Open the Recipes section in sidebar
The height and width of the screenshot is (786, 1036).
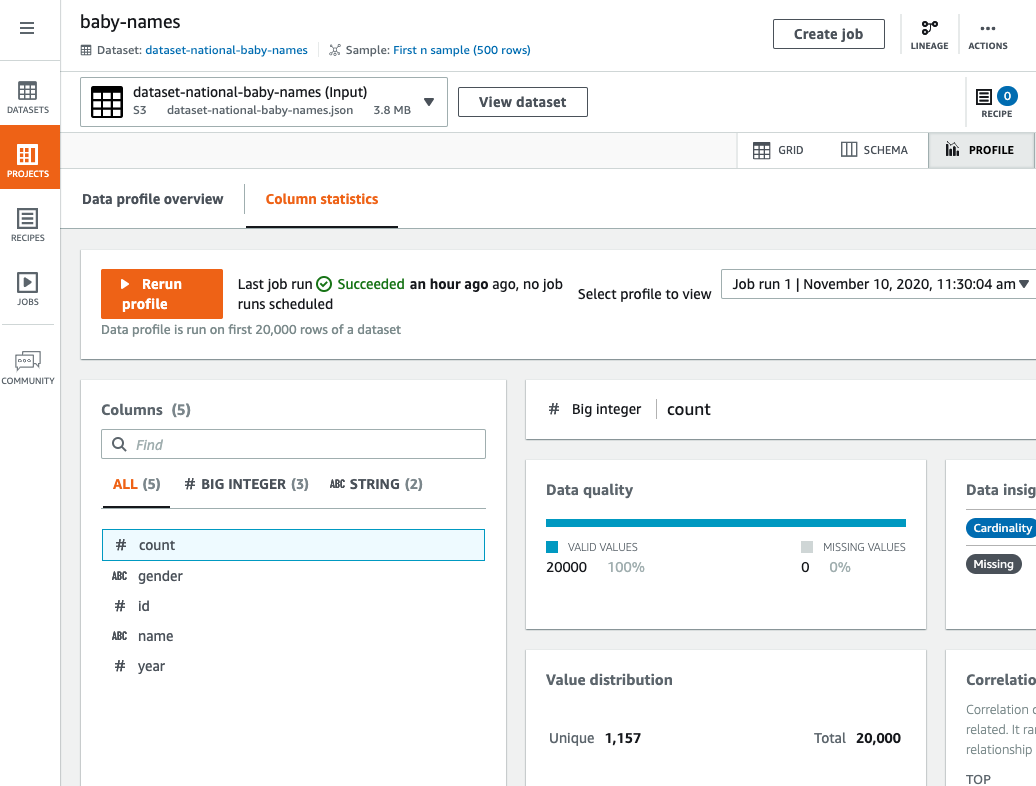click(29, 224)
